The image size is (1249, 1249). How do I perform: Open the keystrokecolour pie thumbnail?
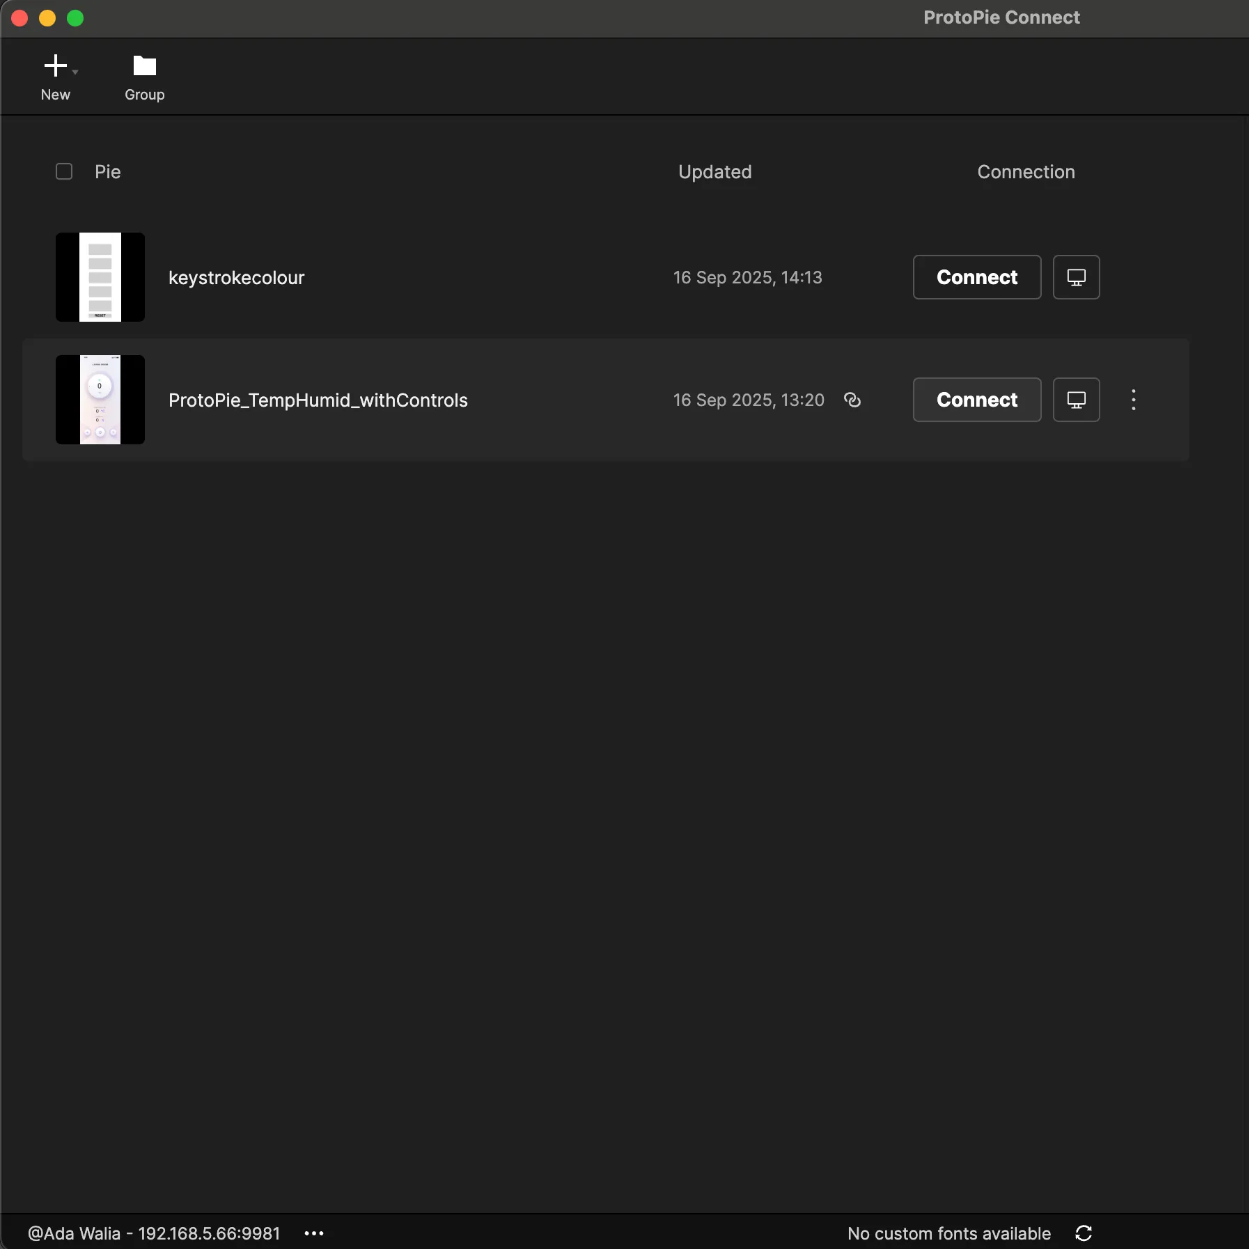(x=100, y=277)
